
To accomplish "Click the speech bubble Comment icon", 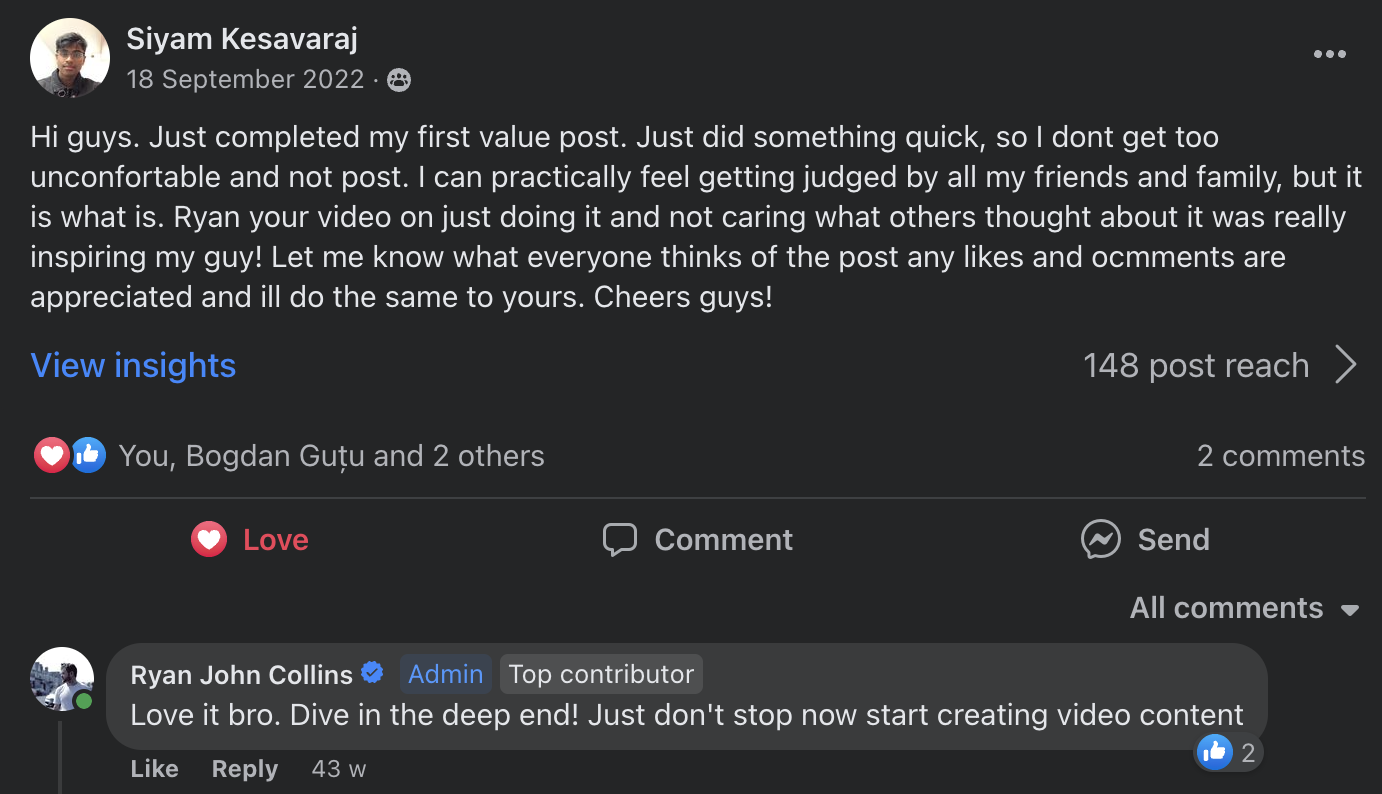I will click(x=620, y=540).
